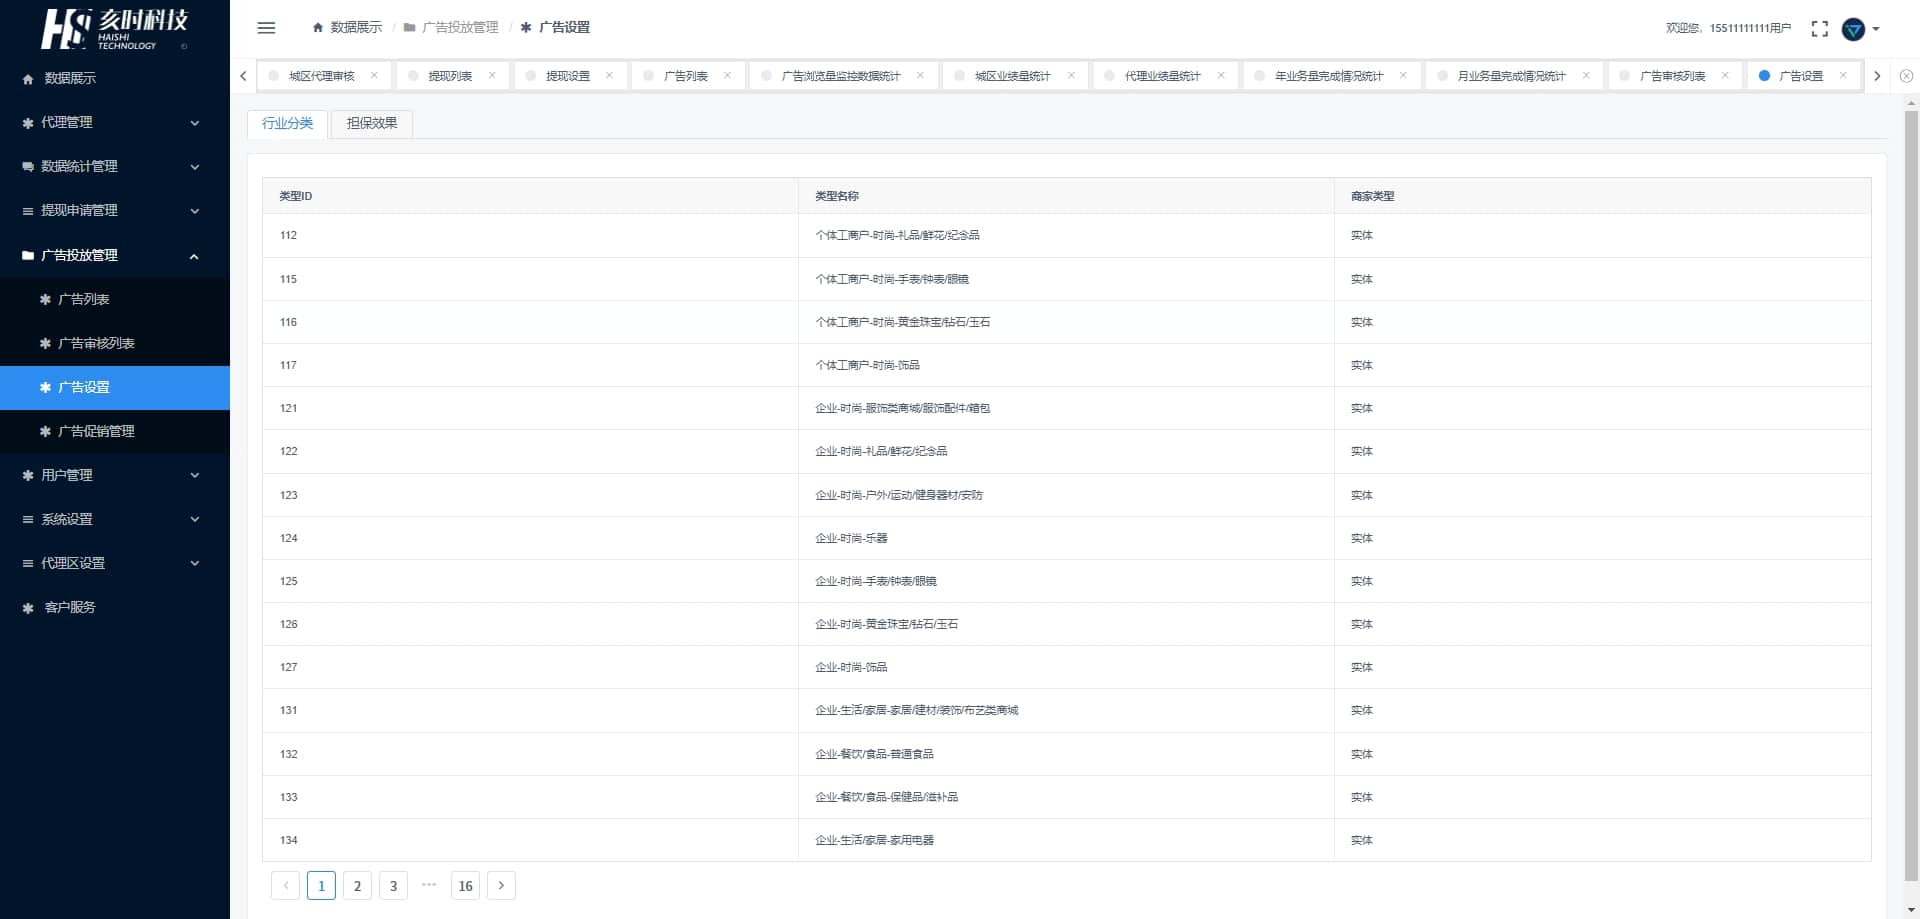Expand 用户管理 sidebar menu
1920x919 pixels.
tap(115, 475)
